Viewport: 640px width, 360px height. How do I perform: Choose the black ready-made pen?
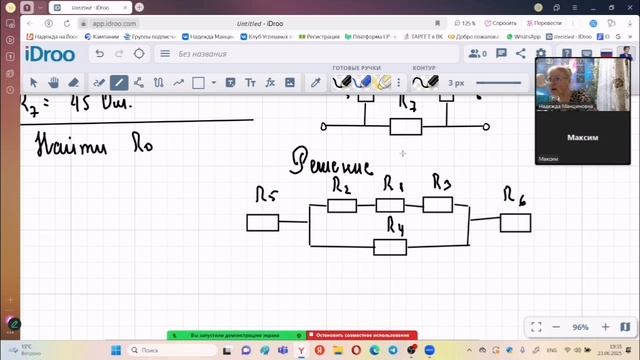[x=342, y=82]
